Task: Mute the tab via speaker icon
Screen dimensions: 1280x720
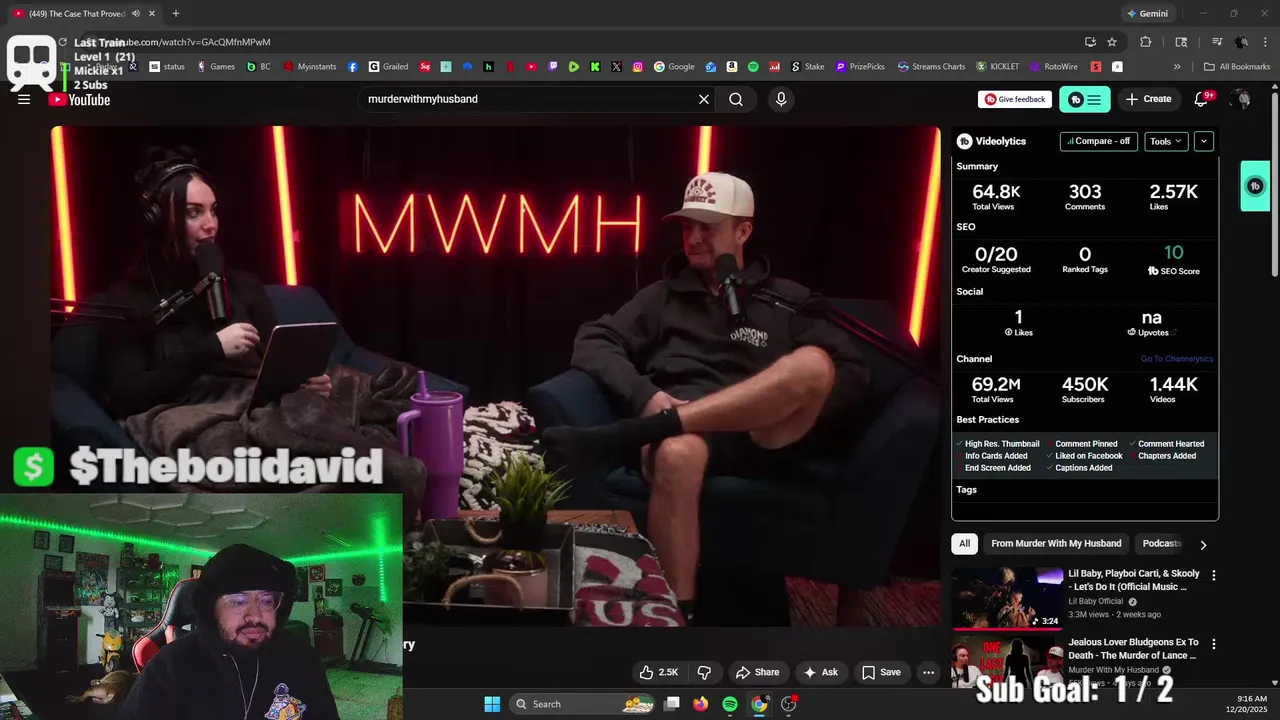Action: tap(136, 14)
